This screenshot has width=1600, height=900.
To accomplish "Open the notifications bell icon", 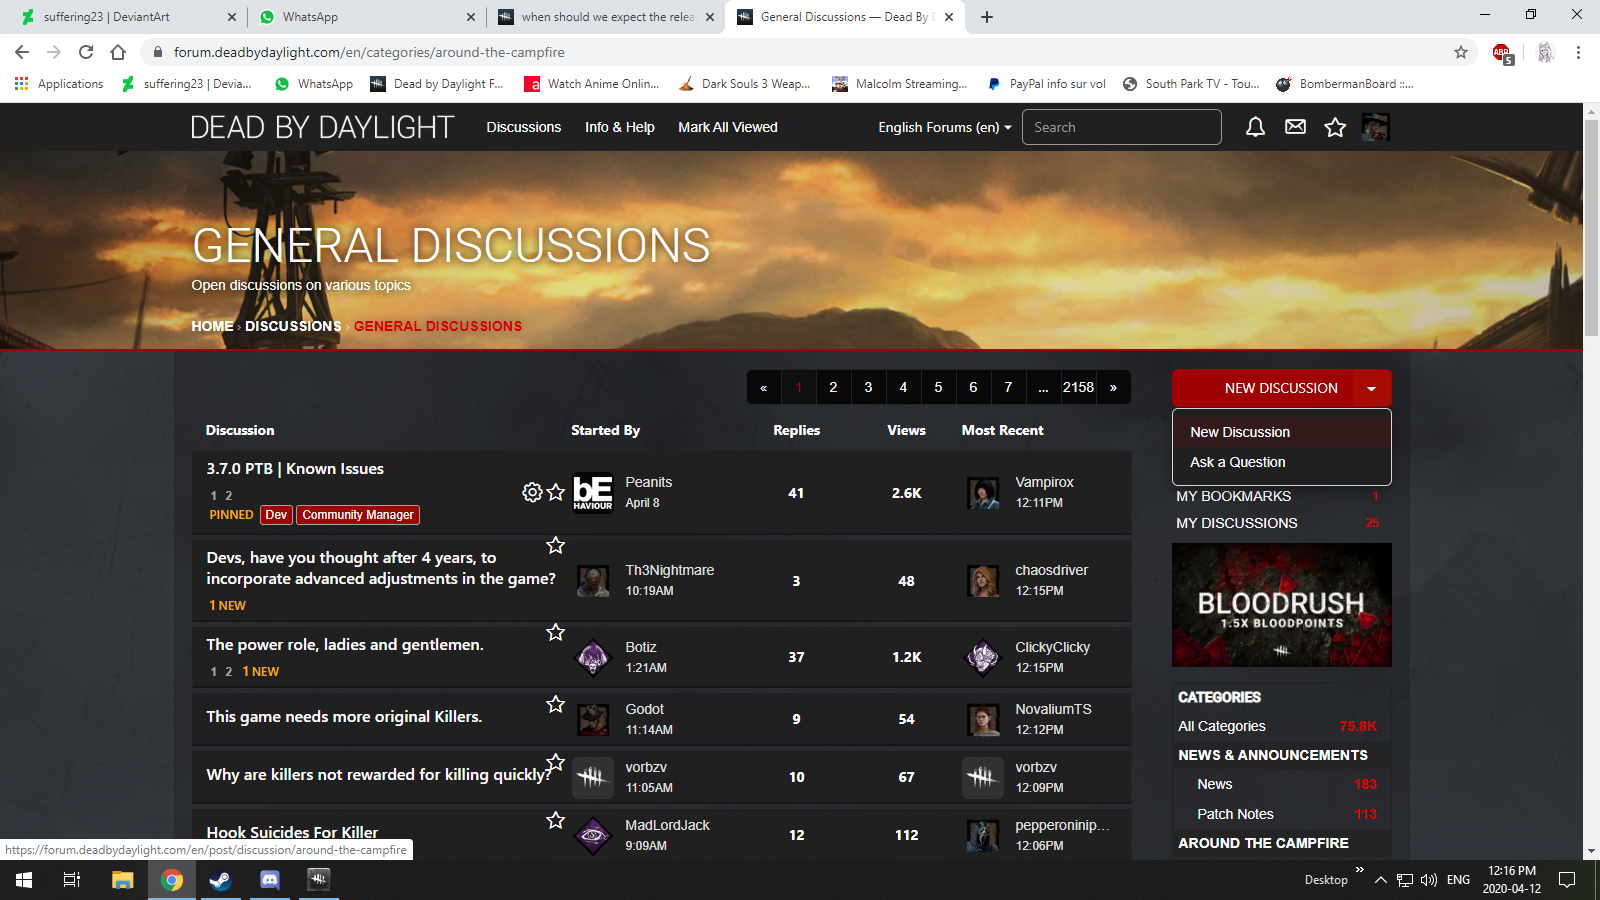I will [x=1255, y=127].
